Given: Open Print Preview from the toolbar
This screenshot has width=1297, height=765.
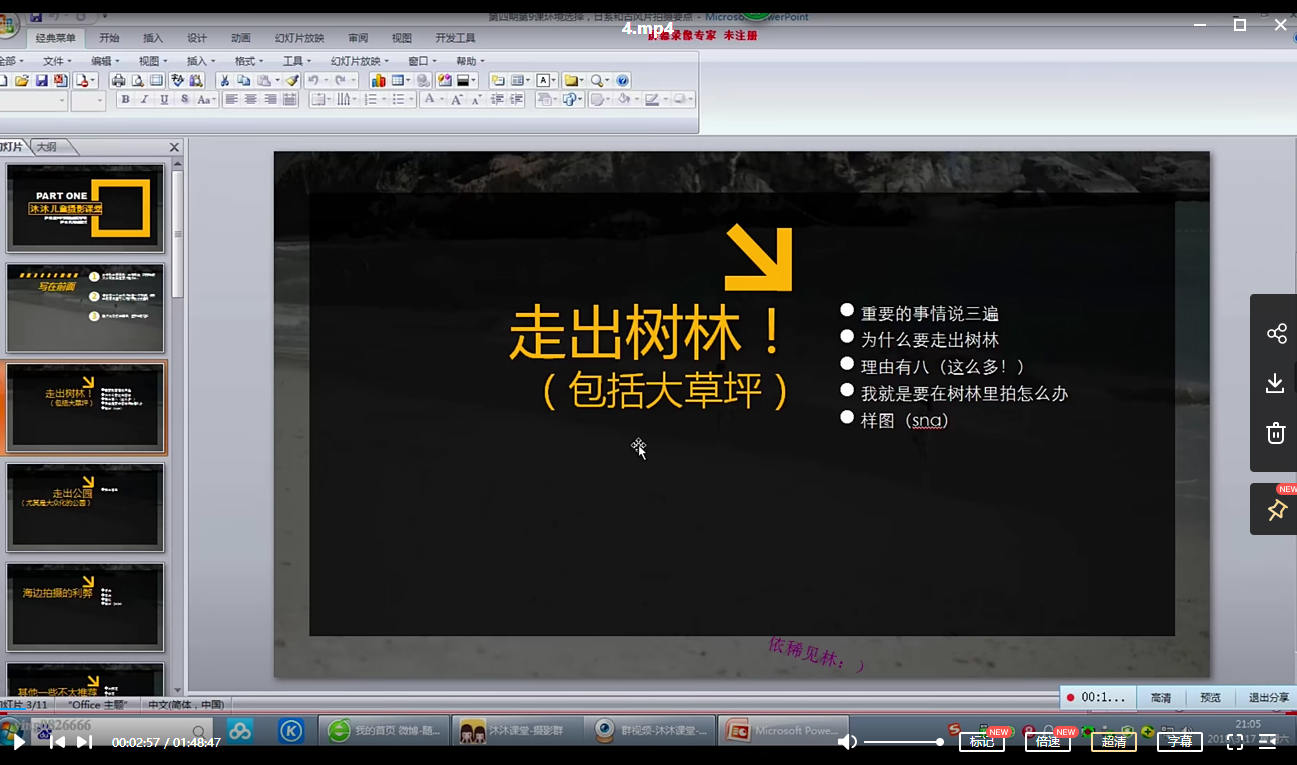Looking at the screenshot, I should [x=138, y=80].
